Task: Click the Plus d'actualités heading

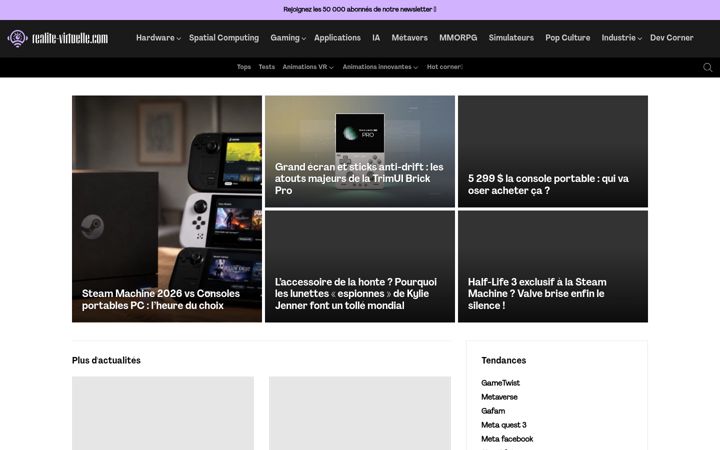Action: pos(106,360)
